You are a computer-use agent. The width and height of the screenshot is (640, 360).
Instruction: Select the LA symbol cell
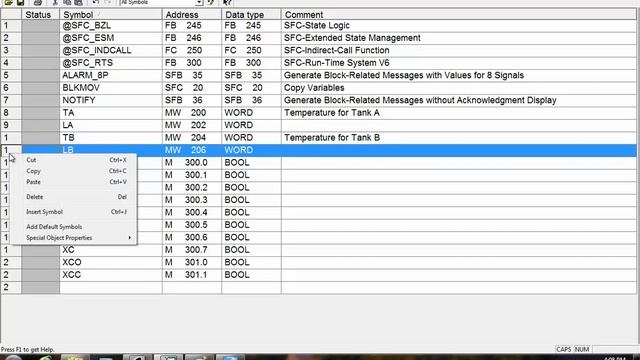[x=111, y=125]
